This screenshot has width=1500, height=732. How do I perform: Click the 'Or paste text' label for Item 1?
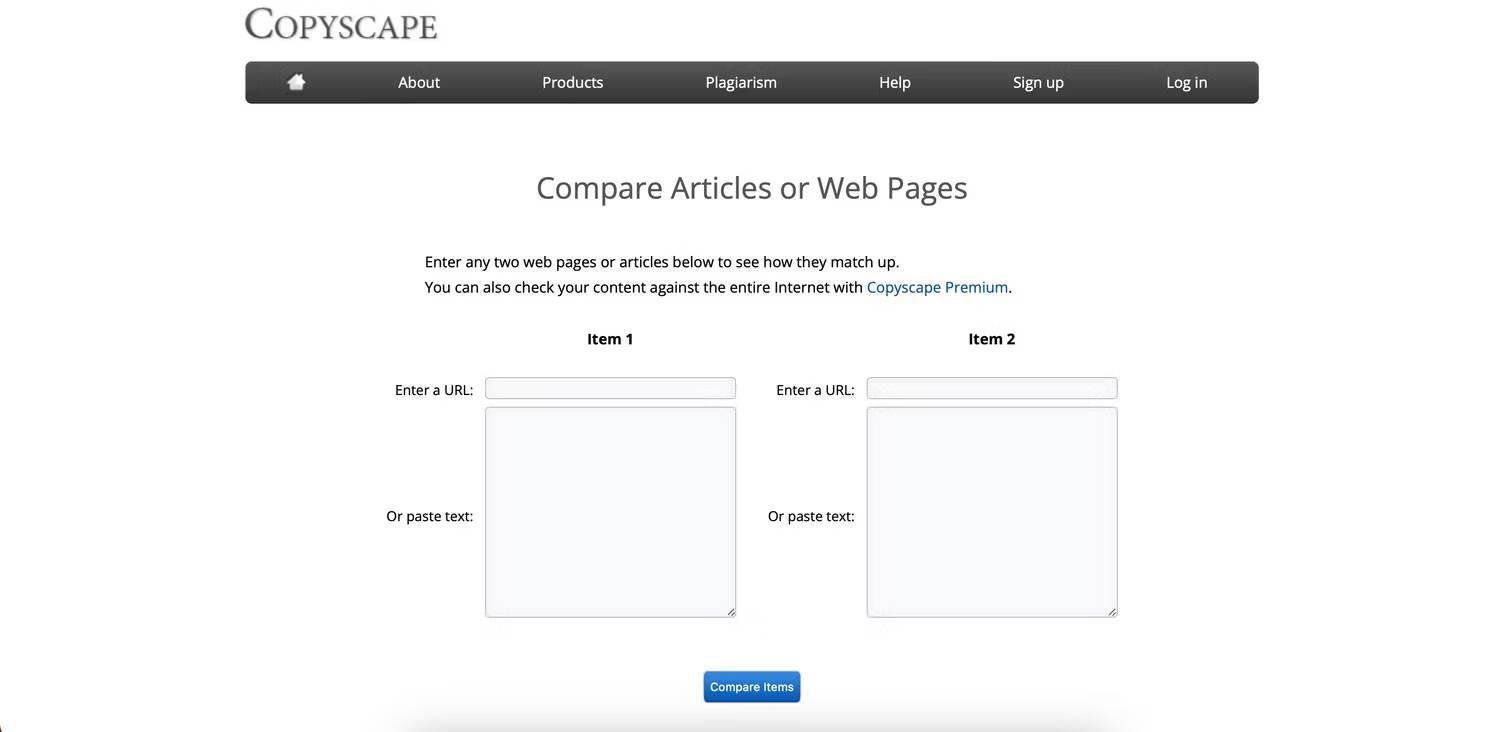point(430,516)
